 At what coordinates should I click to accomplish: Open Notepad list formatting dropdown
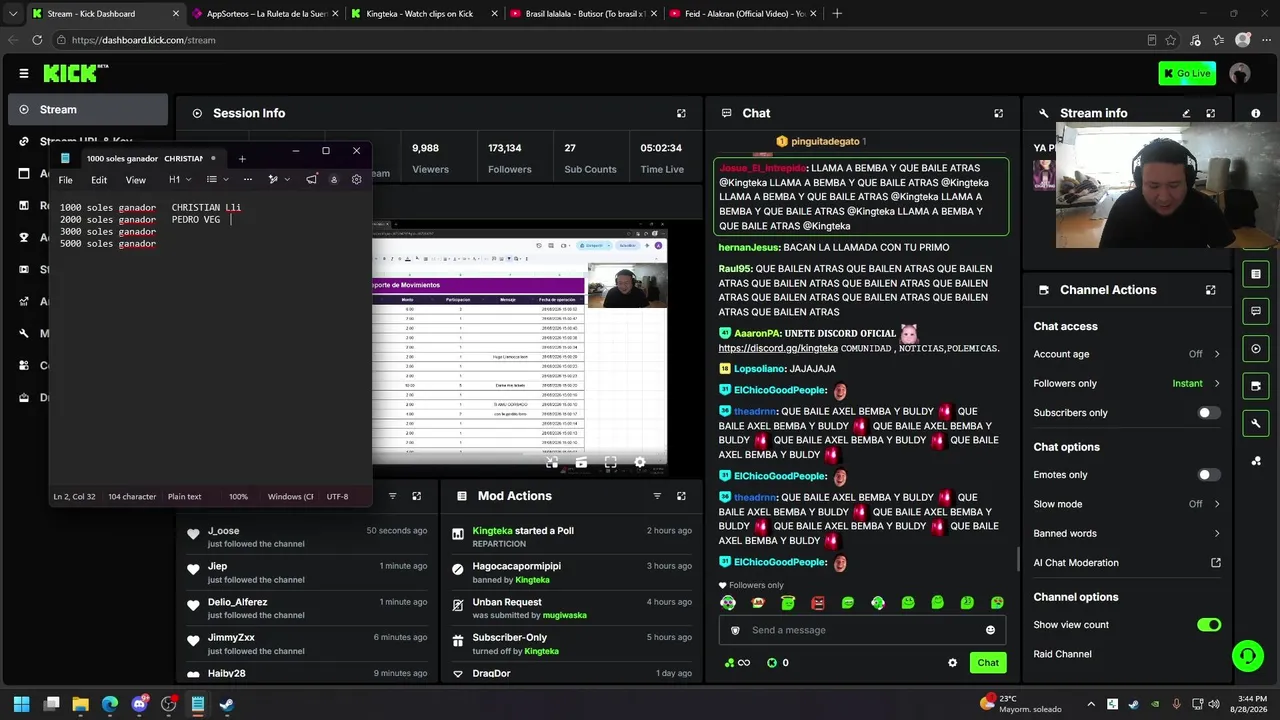coord(217,180)
